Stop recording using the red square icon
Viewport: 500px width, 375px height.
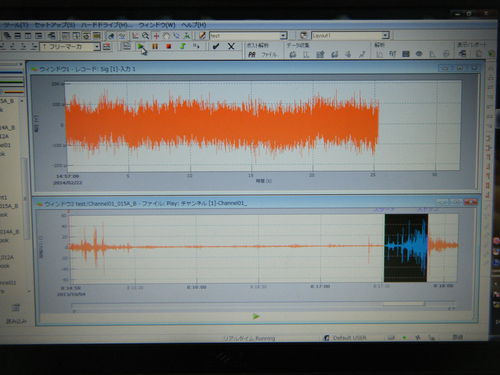click(168, 46)
